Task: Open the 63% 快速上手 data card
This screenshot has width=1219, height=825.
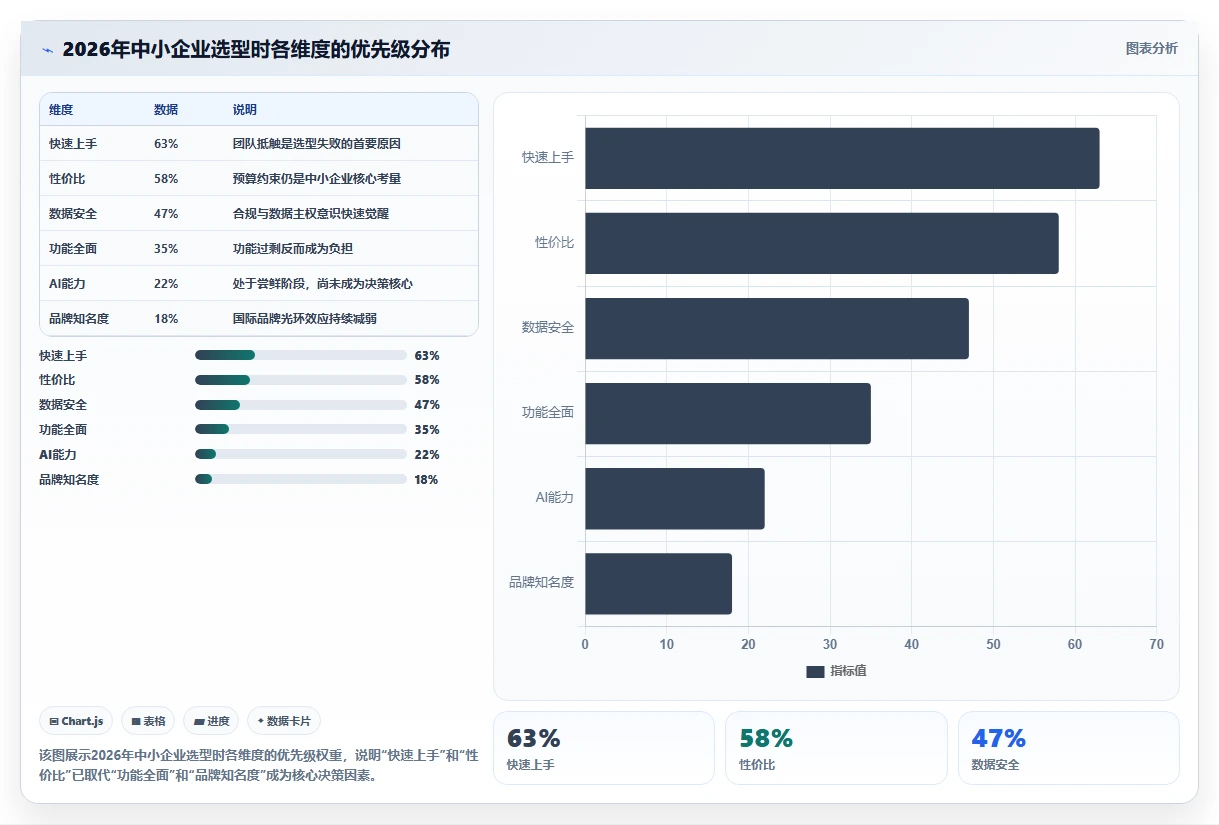Action: [x=603, y=748]
